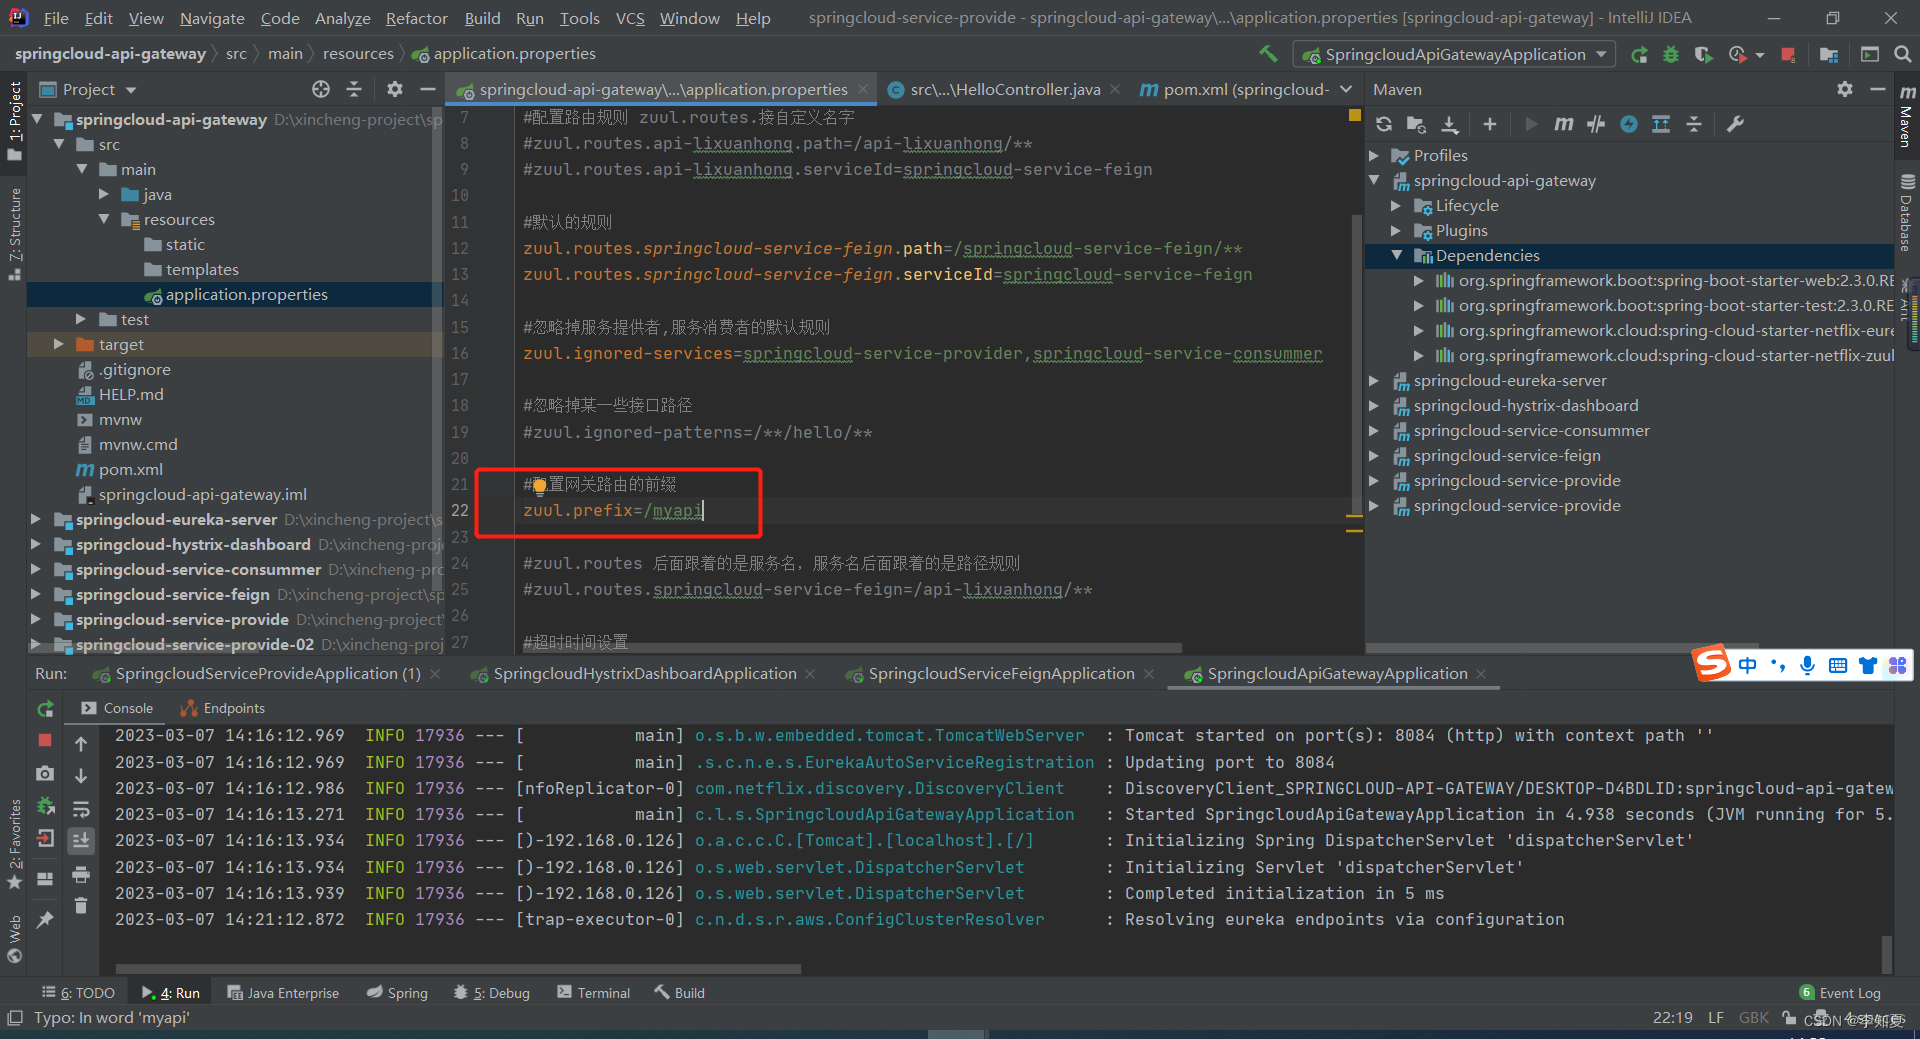Reimport all Maven projects

click(1384, 124)
